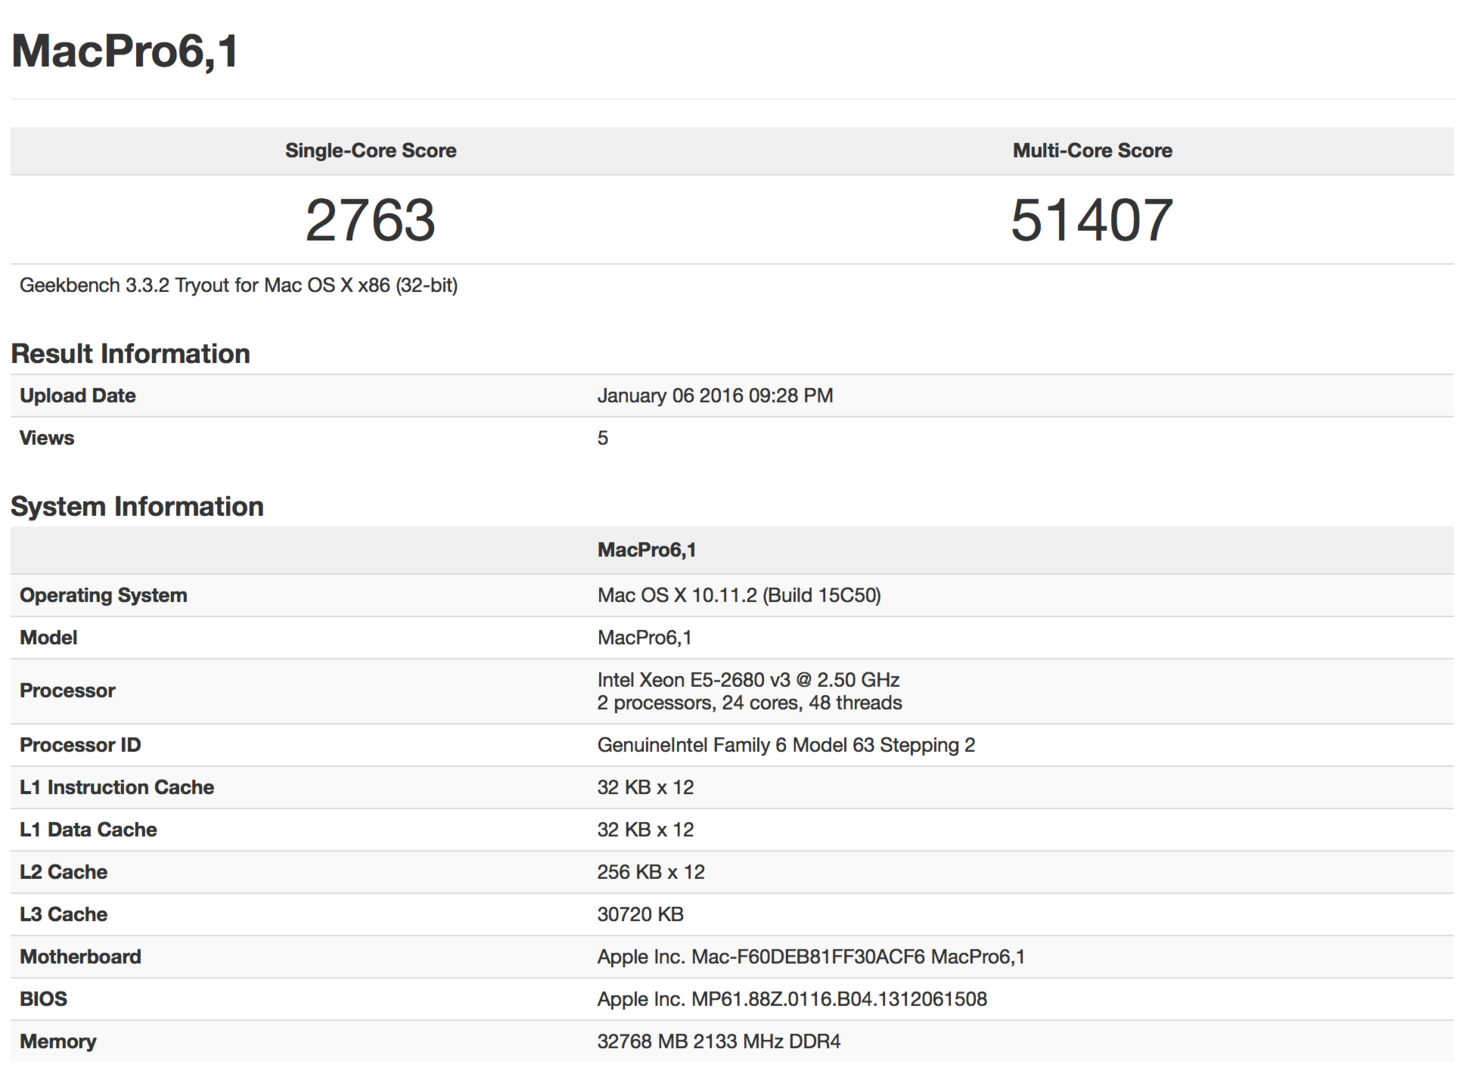Image resolution: width=1469 pixels, height=1080 pixels.
Task: Click the Processor row label
Action: 68,691
